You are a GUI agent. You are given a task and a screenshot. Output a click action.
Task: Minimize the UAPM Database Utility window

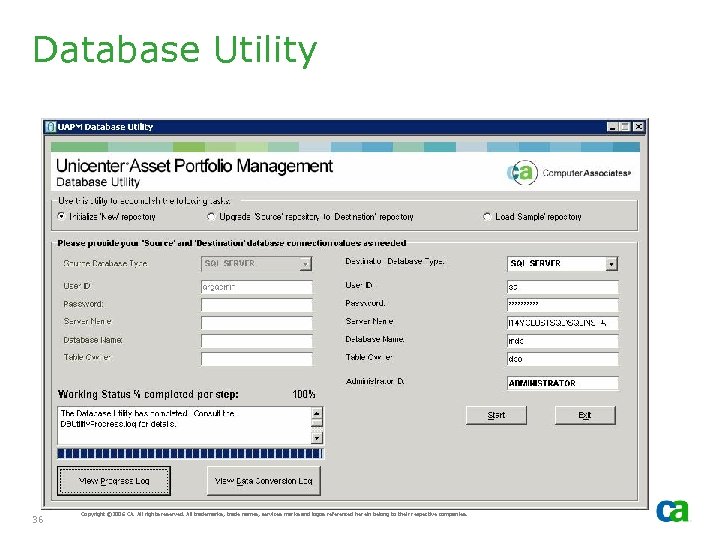613,127
